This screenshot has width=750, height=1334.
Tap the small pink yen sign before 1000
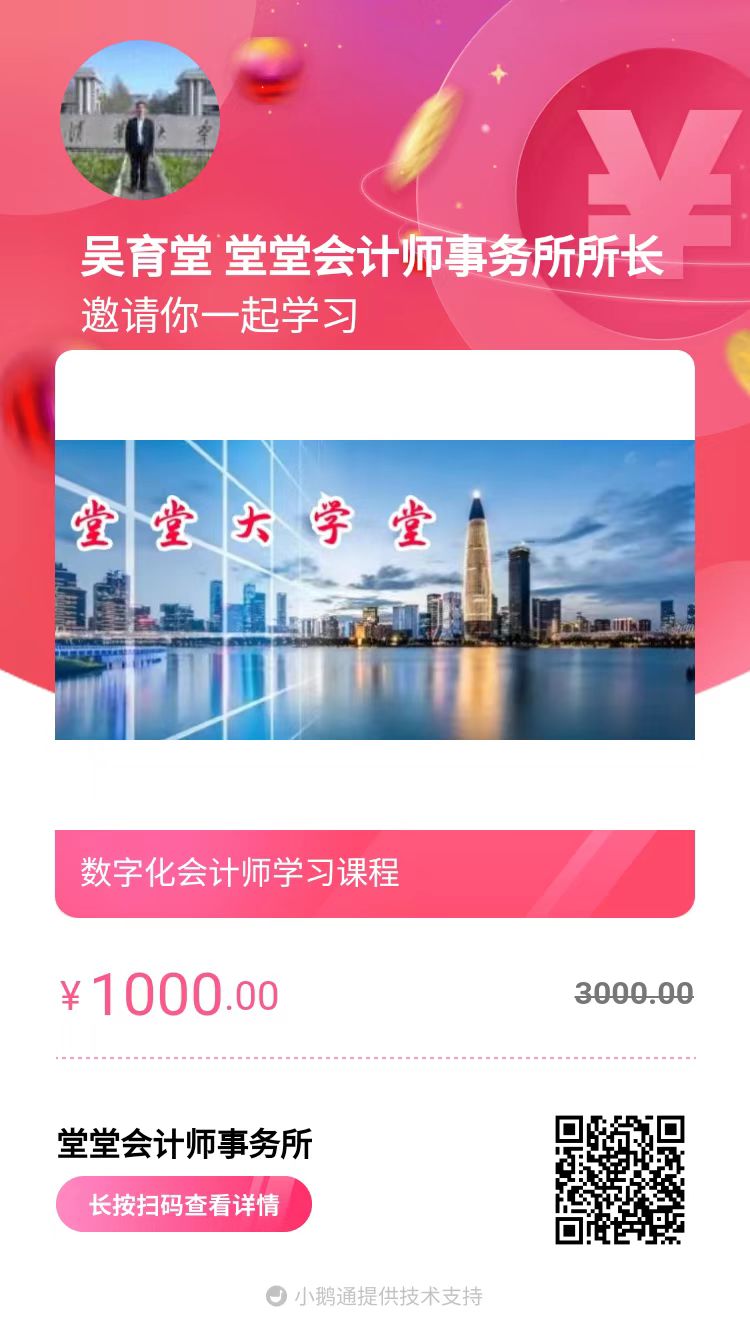(x=70, y=996)
